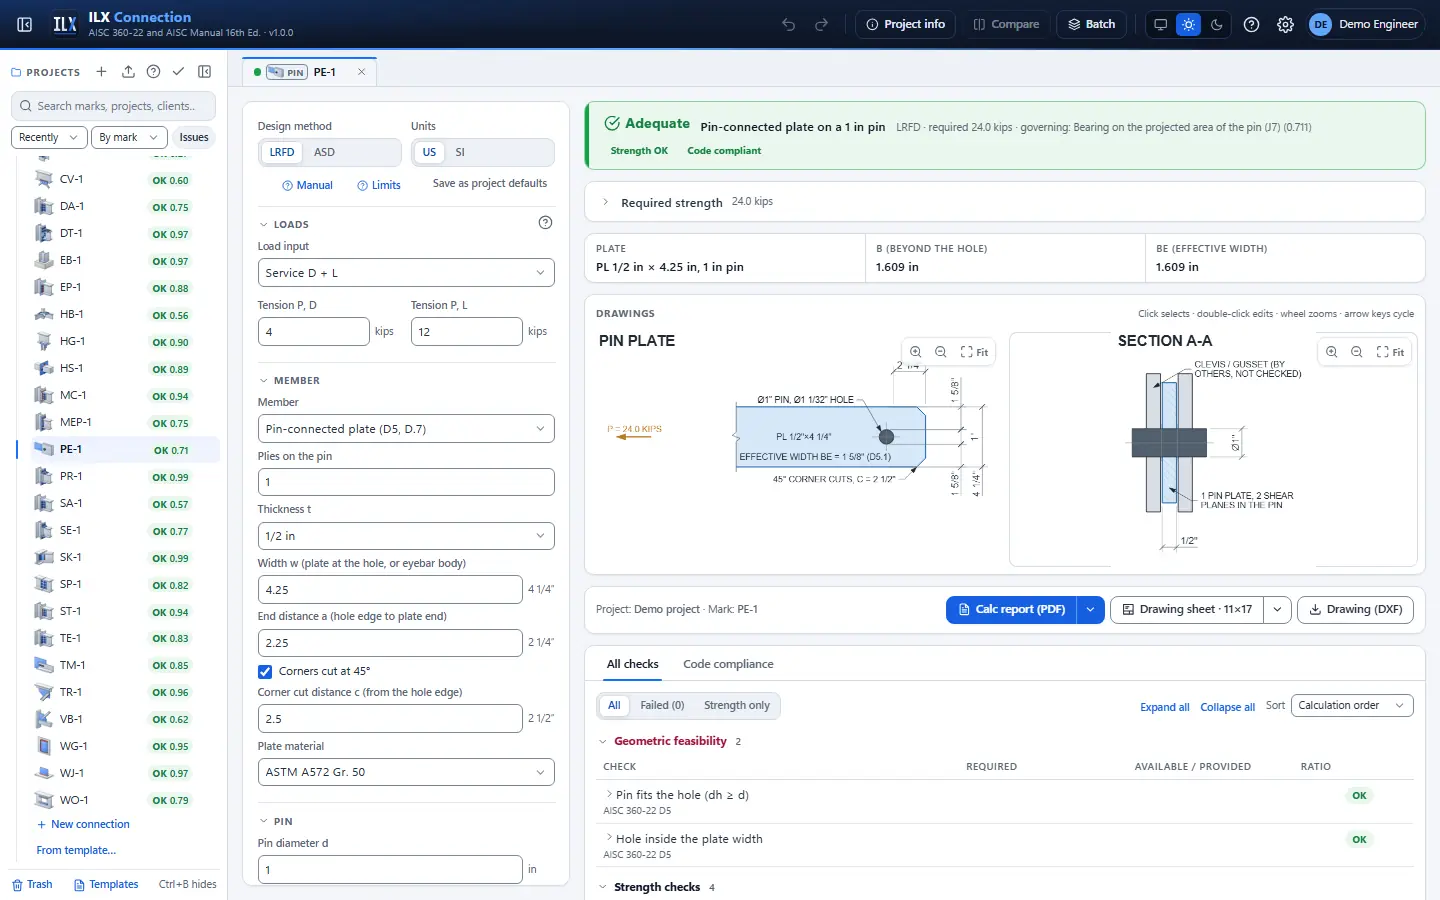
Task: Open the By mark grouping dropdown
Action: 128,137
